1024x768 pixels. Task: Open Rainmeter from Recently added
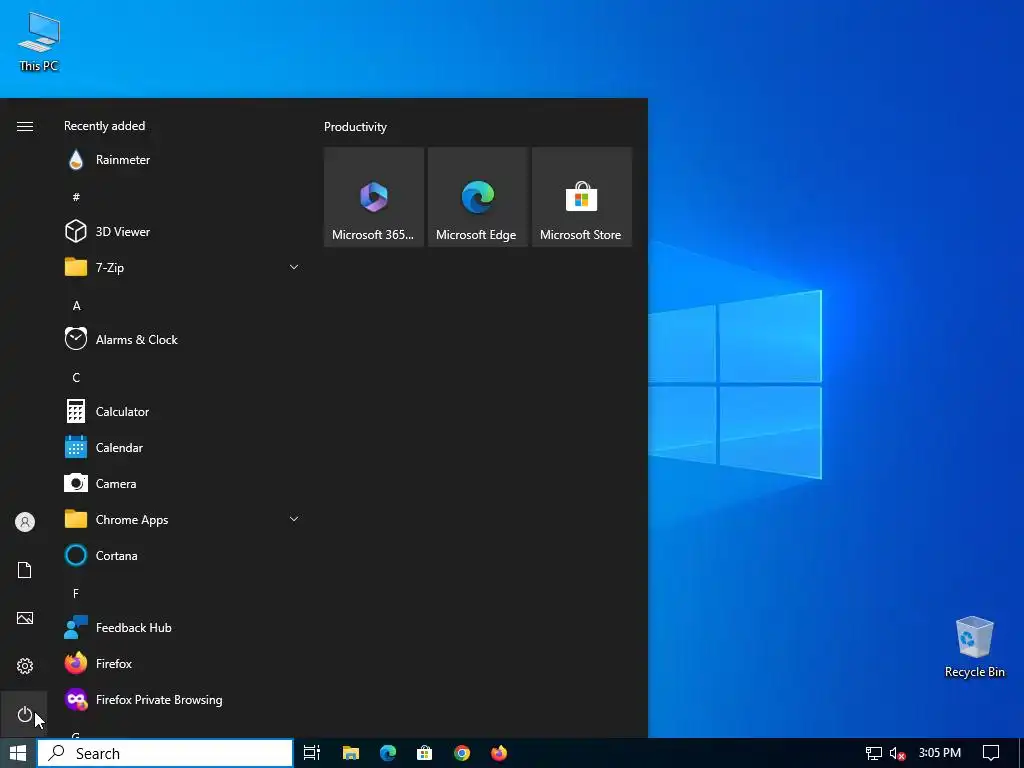(183, 160)
